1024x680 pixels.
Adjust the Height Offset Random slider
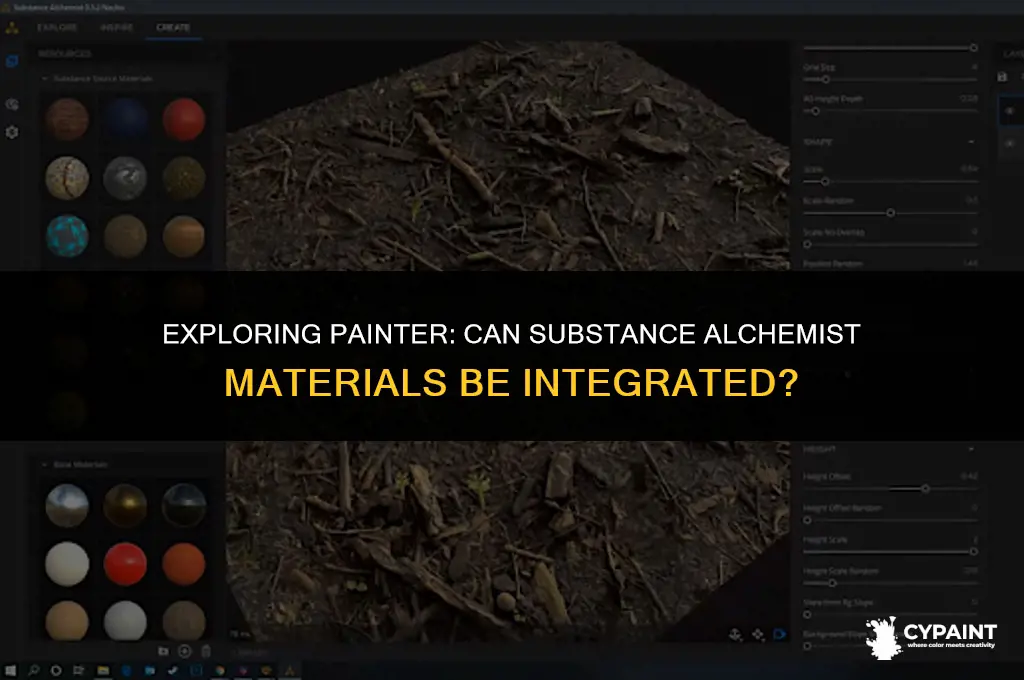tap(808, 521)
